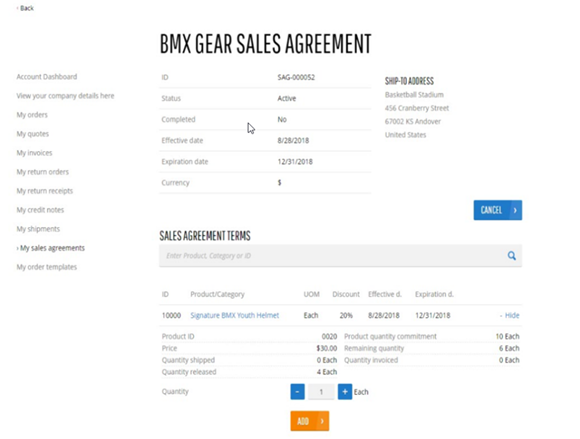The width and height of the screenshot is (580, 439).
Task: Hide the helmet agreement line details
Action: (x=512, y=315)
